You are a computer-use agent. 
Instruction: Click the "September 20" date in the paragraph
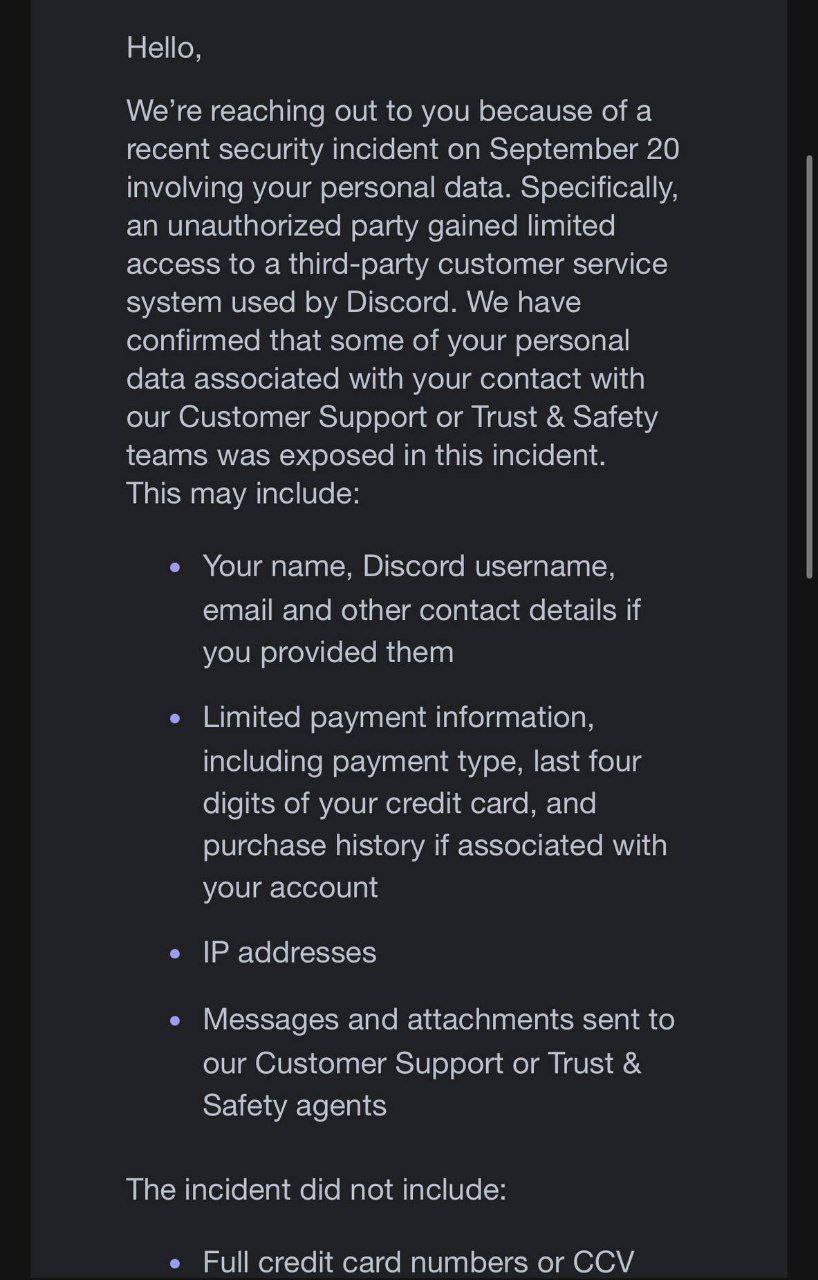(x=584, y=149)
